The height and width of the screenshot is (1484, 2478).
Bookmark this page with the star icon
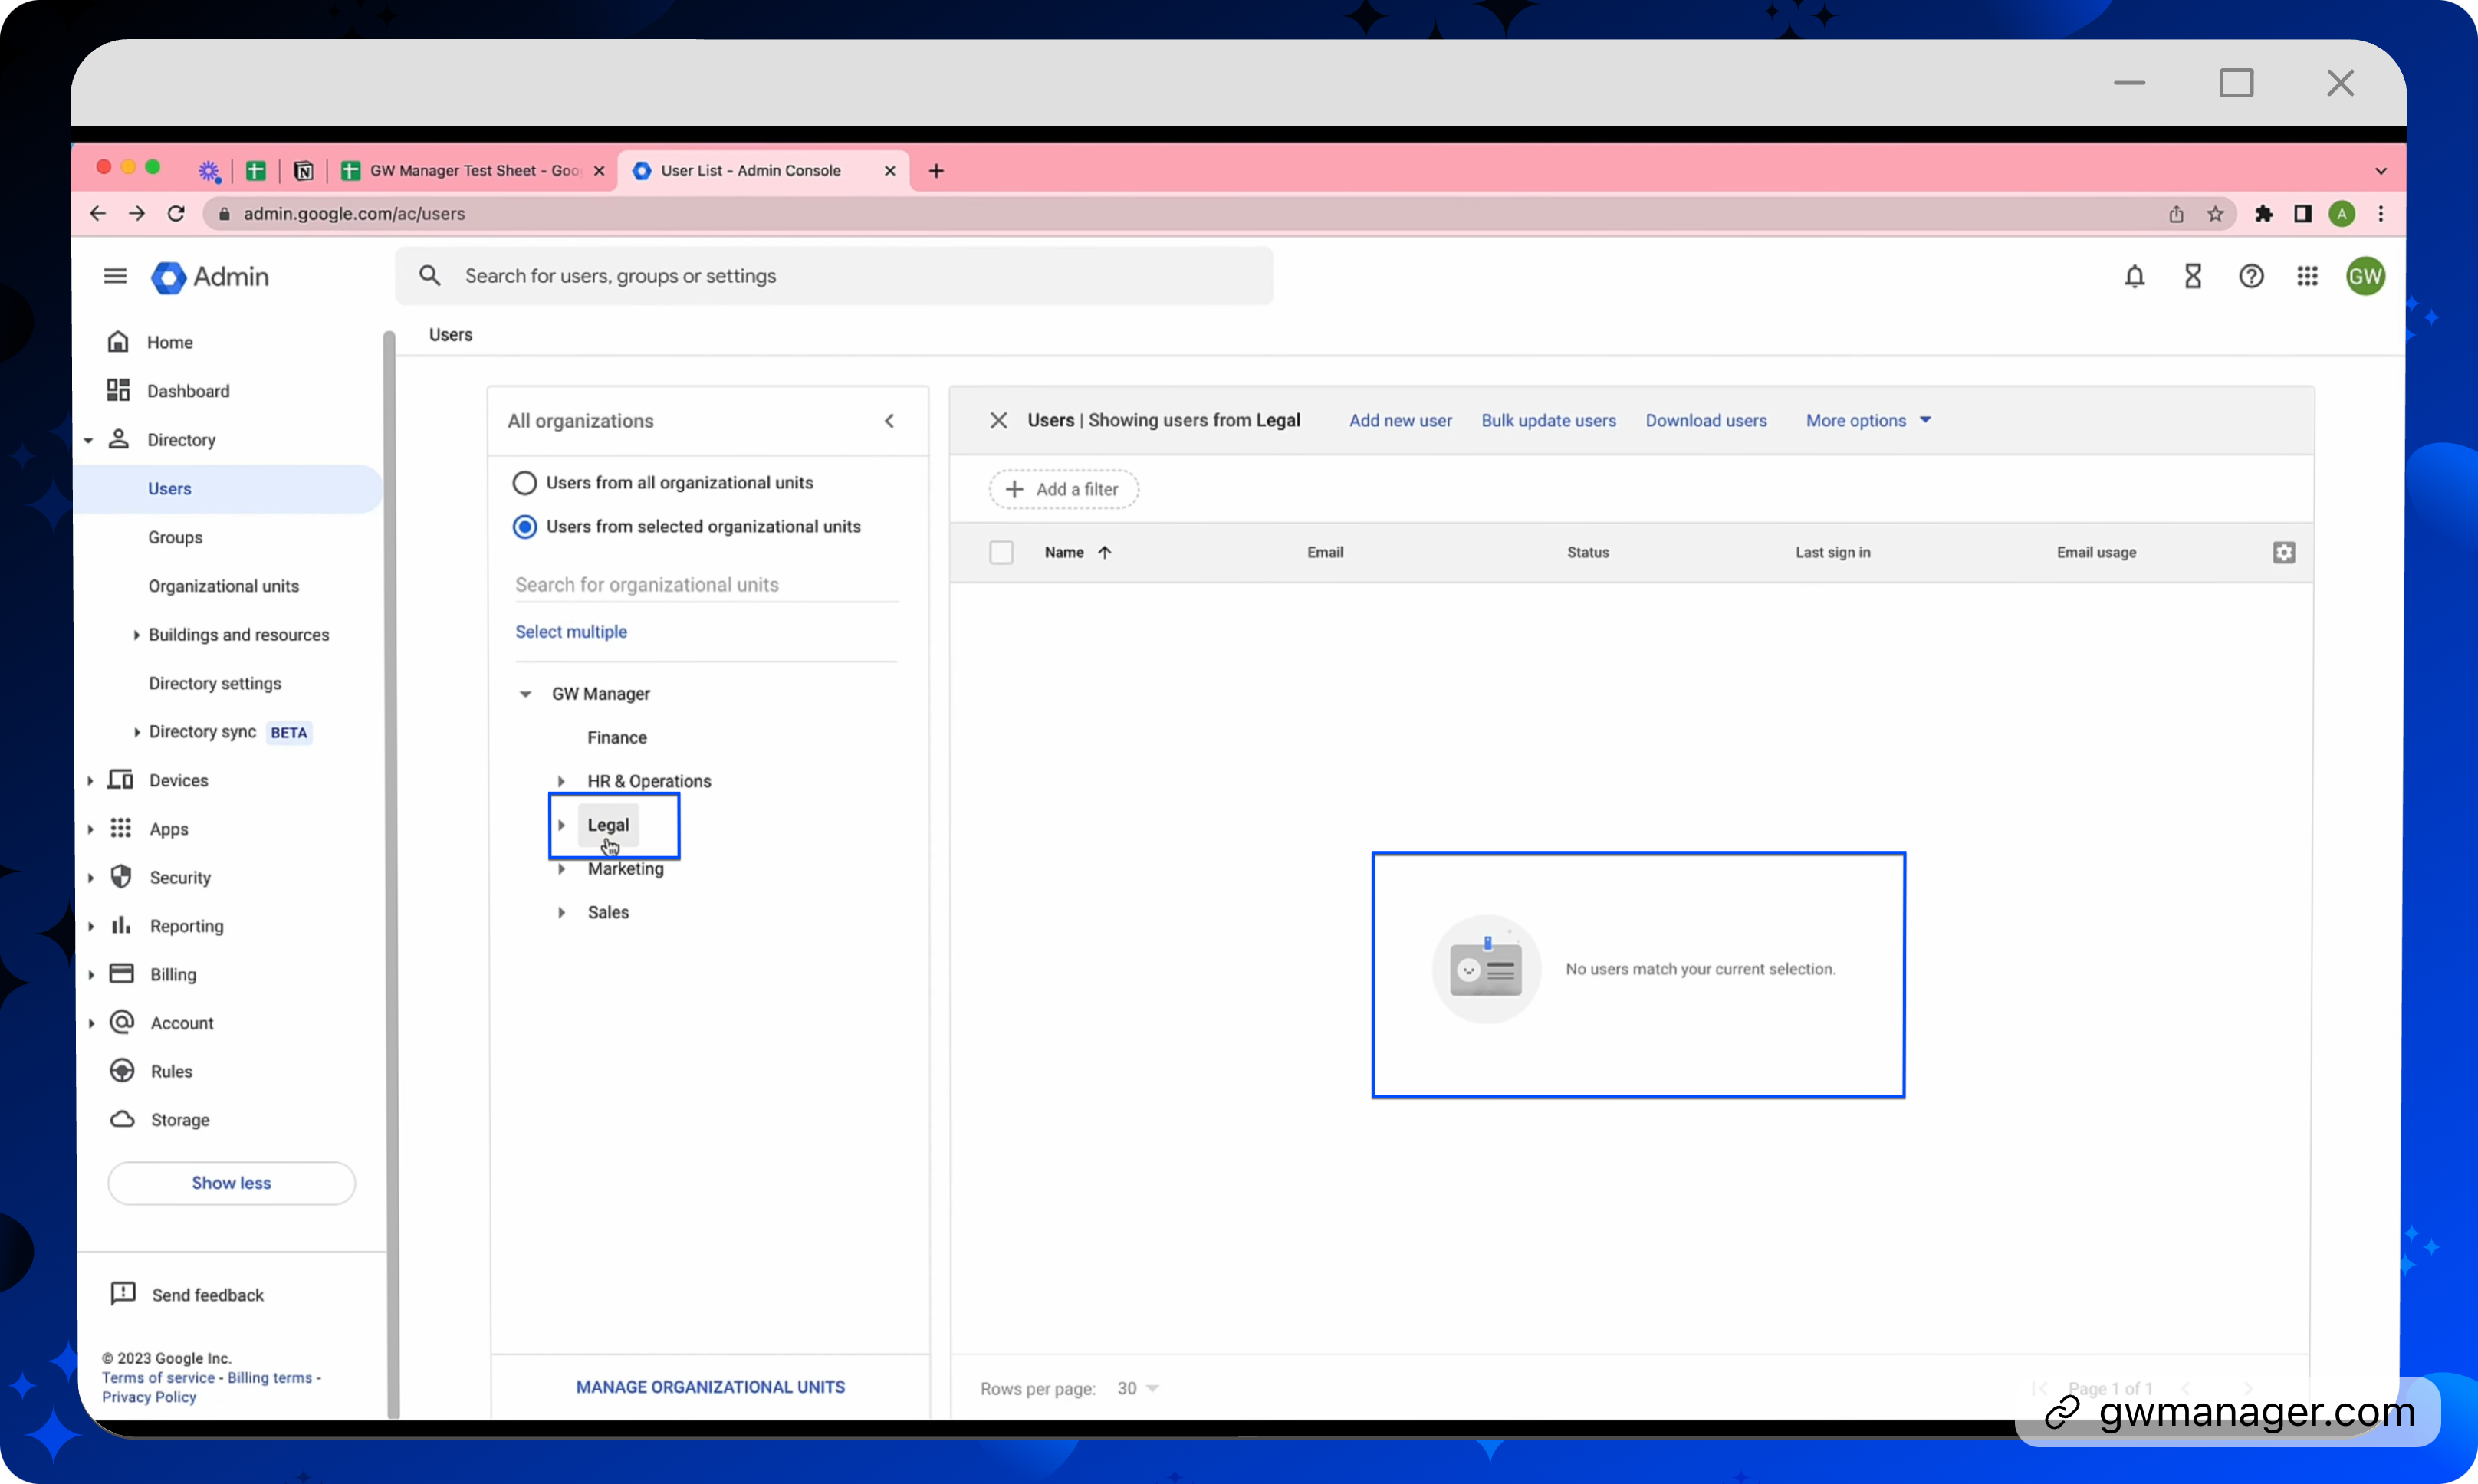click(x=2215, y=213)
